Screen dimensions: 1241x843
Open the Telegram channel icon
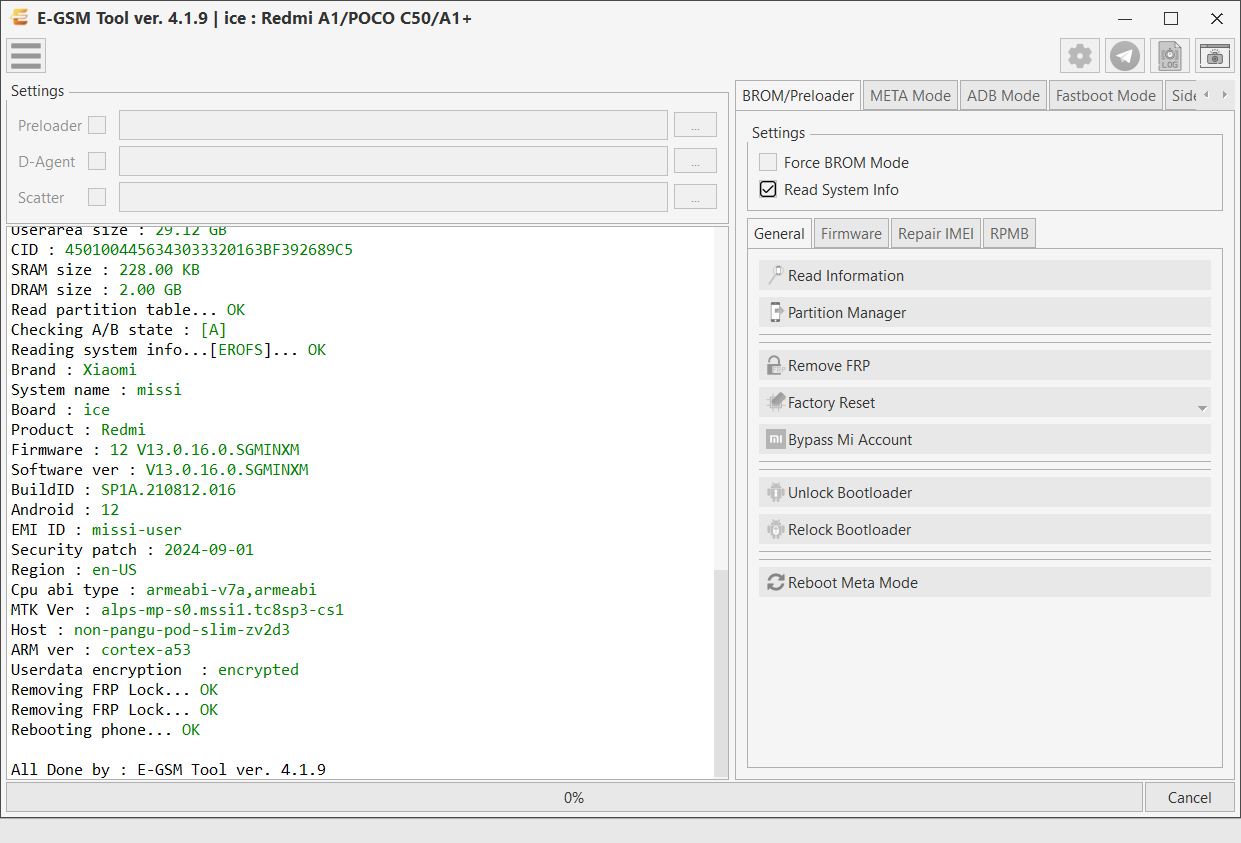point(1125,56)
